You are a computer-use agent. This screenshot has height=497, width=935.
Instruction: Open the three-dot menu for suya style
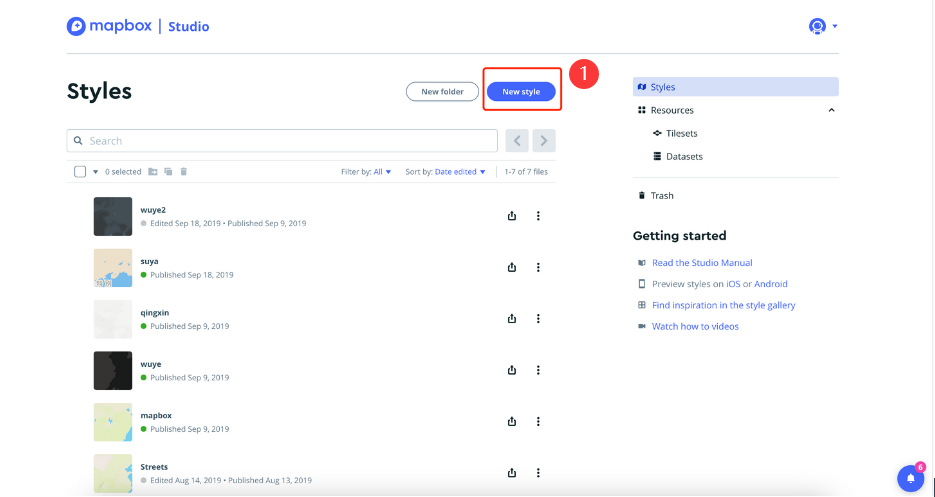[x=538, y=267]
